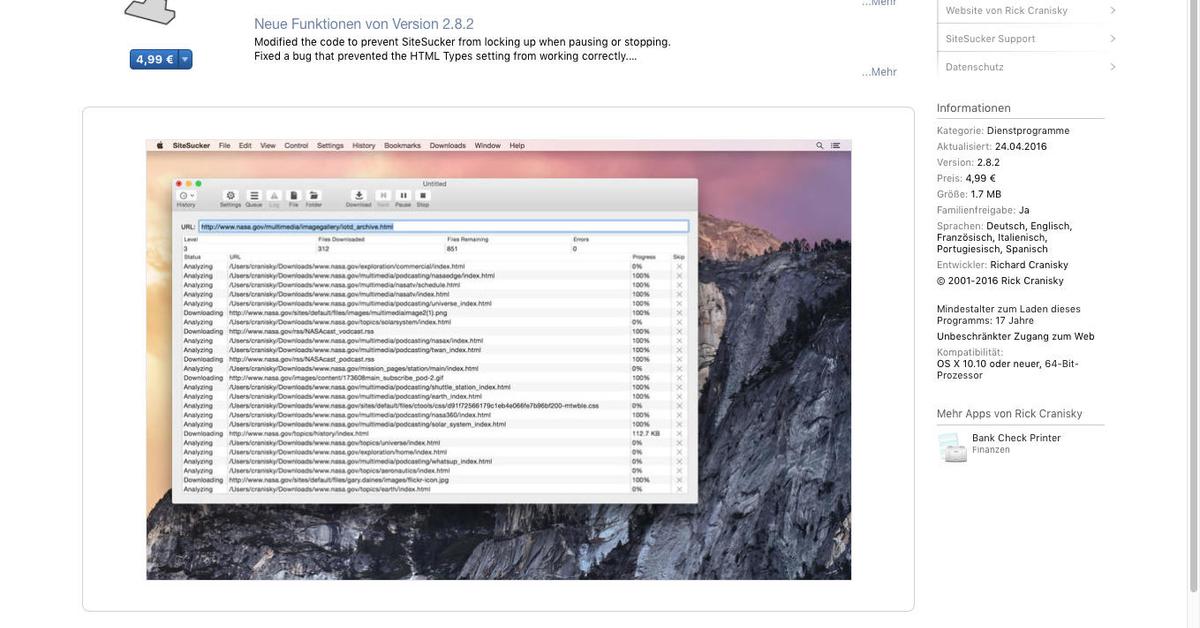The height and width of the screenshot is (628, 1200).
Task: Open the Bank Check Printer app link
Action: (x=1016, y=438)
